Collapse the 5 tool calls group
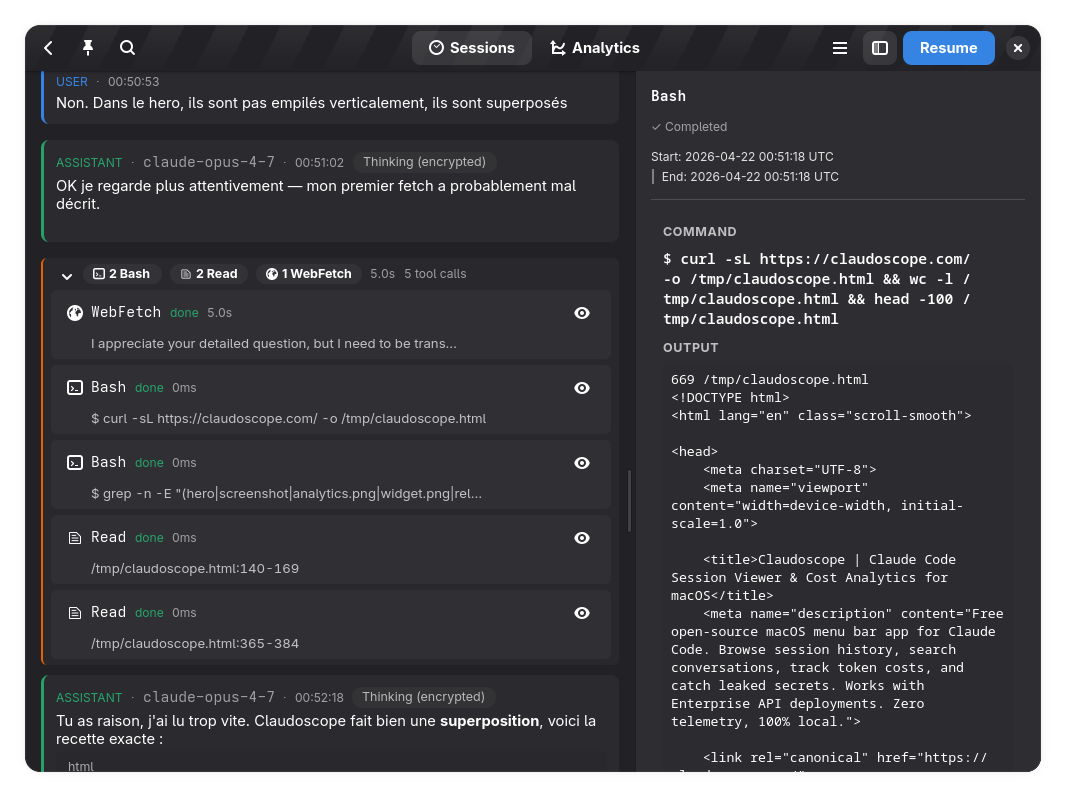1066x797 pixels. 67,275
